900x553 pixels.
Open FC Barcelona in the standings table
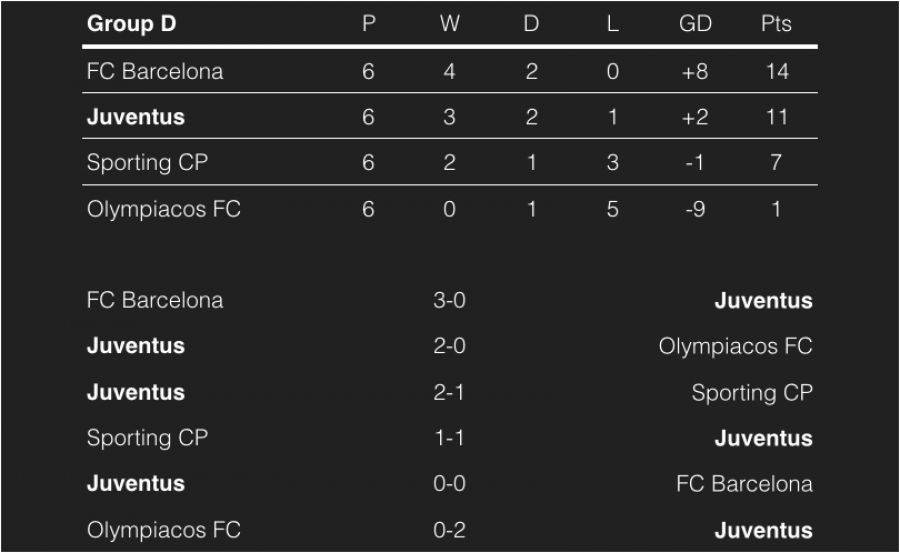[x=155, y=71]
